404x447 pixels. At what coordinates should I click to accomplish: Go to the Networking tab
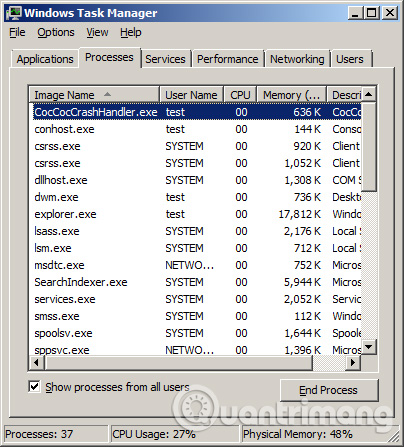[x=297, y=59]
